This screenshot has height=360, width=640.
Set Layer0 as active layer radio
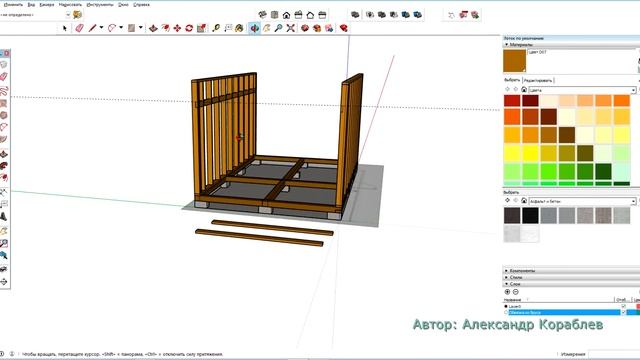506,306
